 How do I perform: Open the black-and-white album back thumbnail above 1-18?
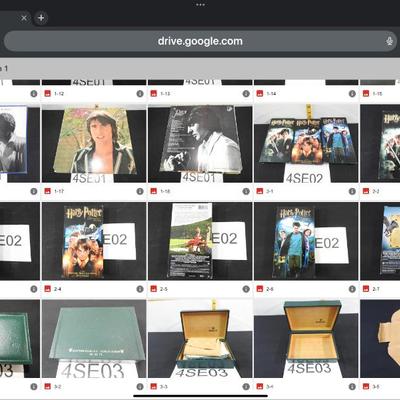point(200,143)
